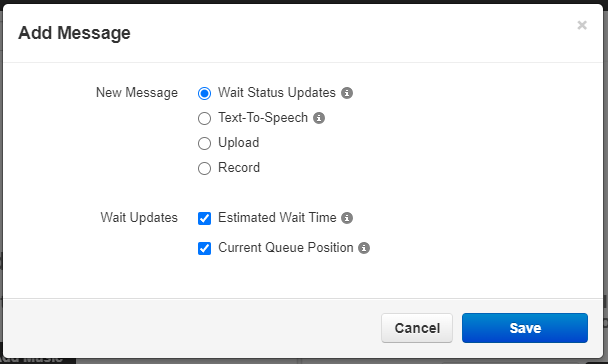Click info icon after Current Queue Position
The width and height of the screenshot is (608, 364).
363,248
